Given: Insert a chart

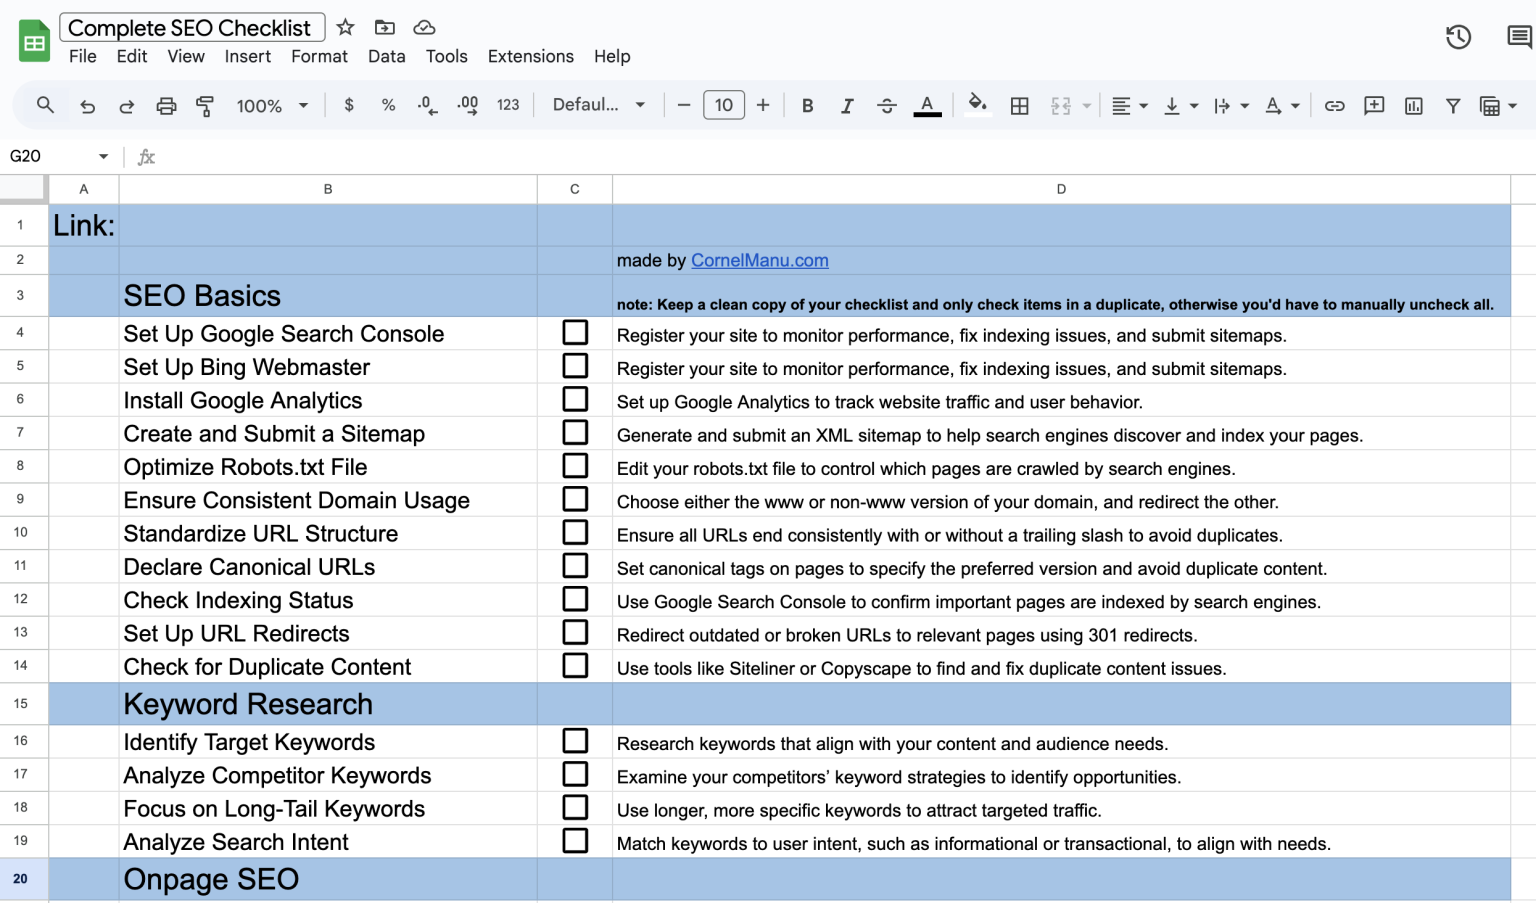Looking at the screenshot, I should coord(1413,105).
